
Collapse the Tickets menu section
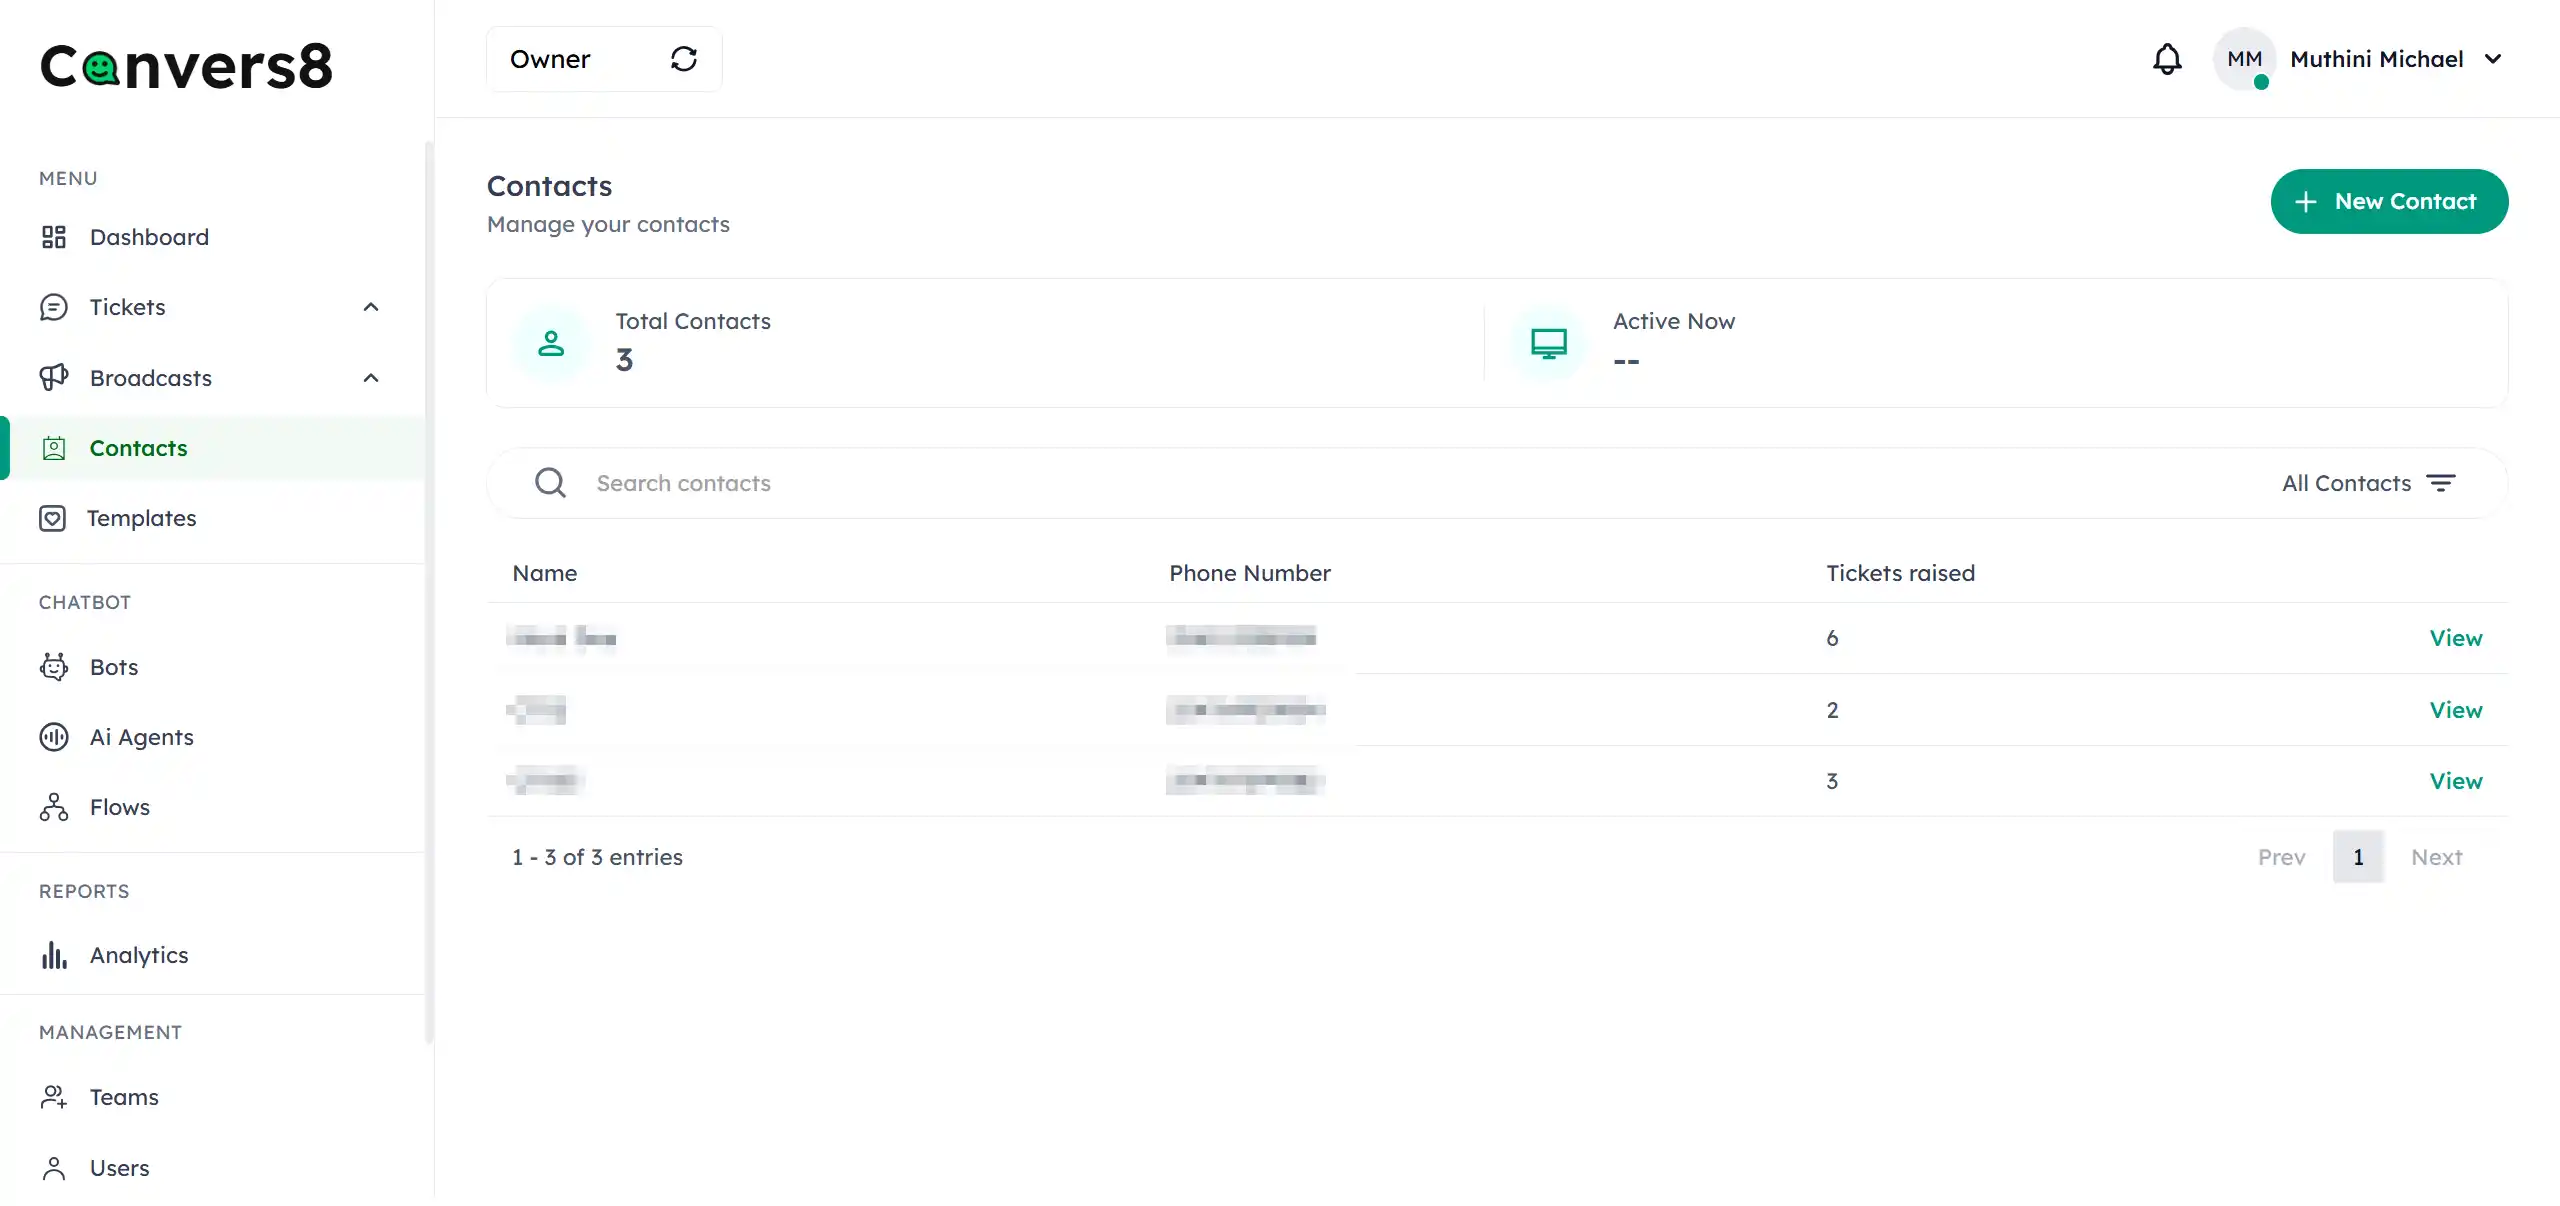[x=370, y=307]
